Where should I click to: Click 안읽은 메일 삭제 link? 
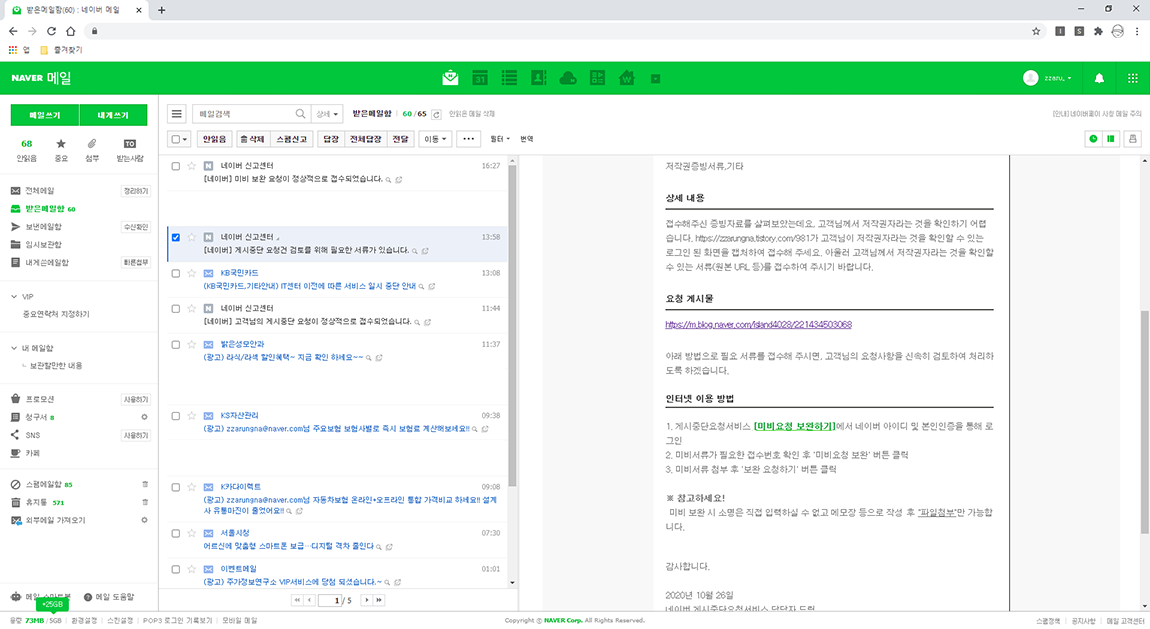[472, 114]
